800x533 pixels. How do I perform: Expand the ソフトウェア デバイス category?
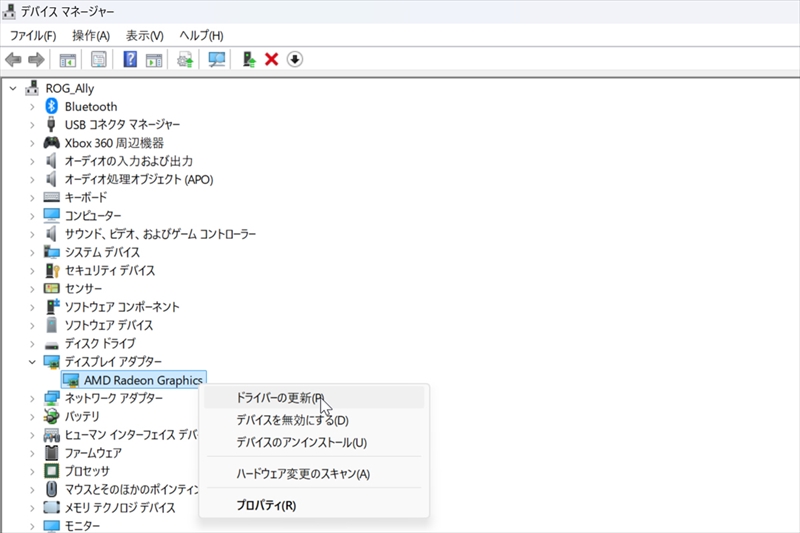[x=32, y=325]
